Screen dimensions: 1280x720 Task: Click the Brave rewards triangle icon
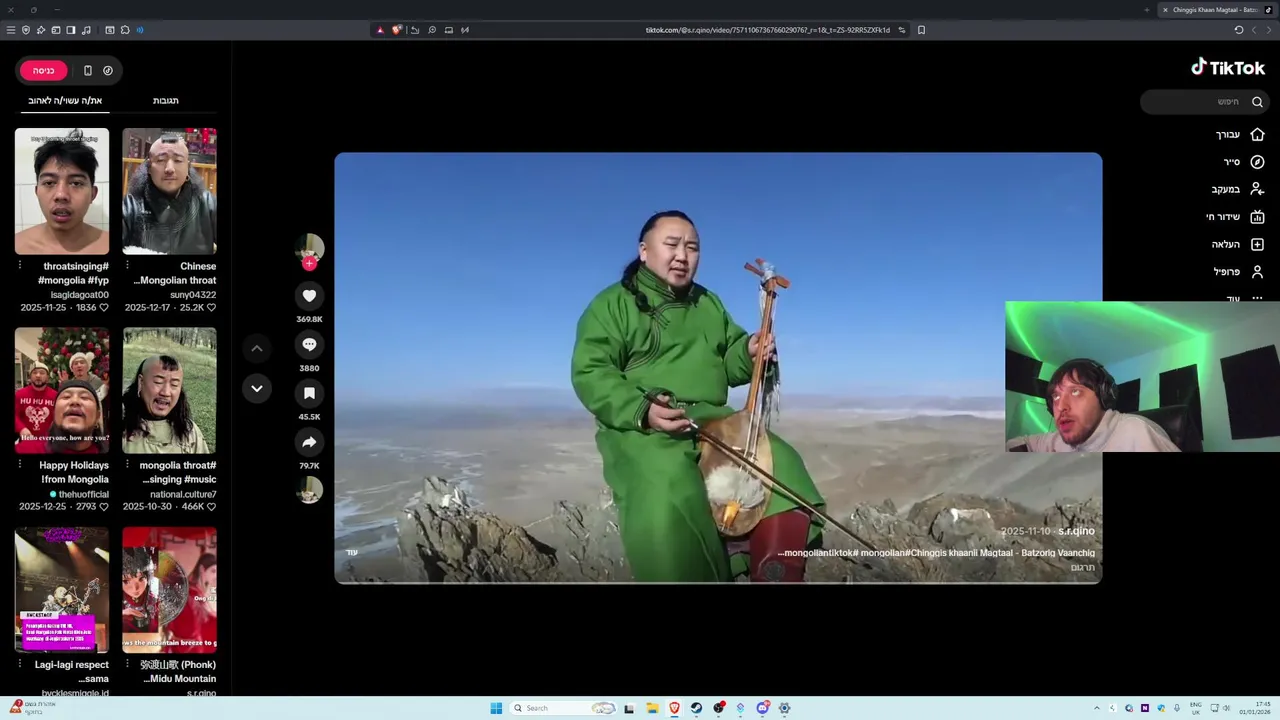point(380,30)
